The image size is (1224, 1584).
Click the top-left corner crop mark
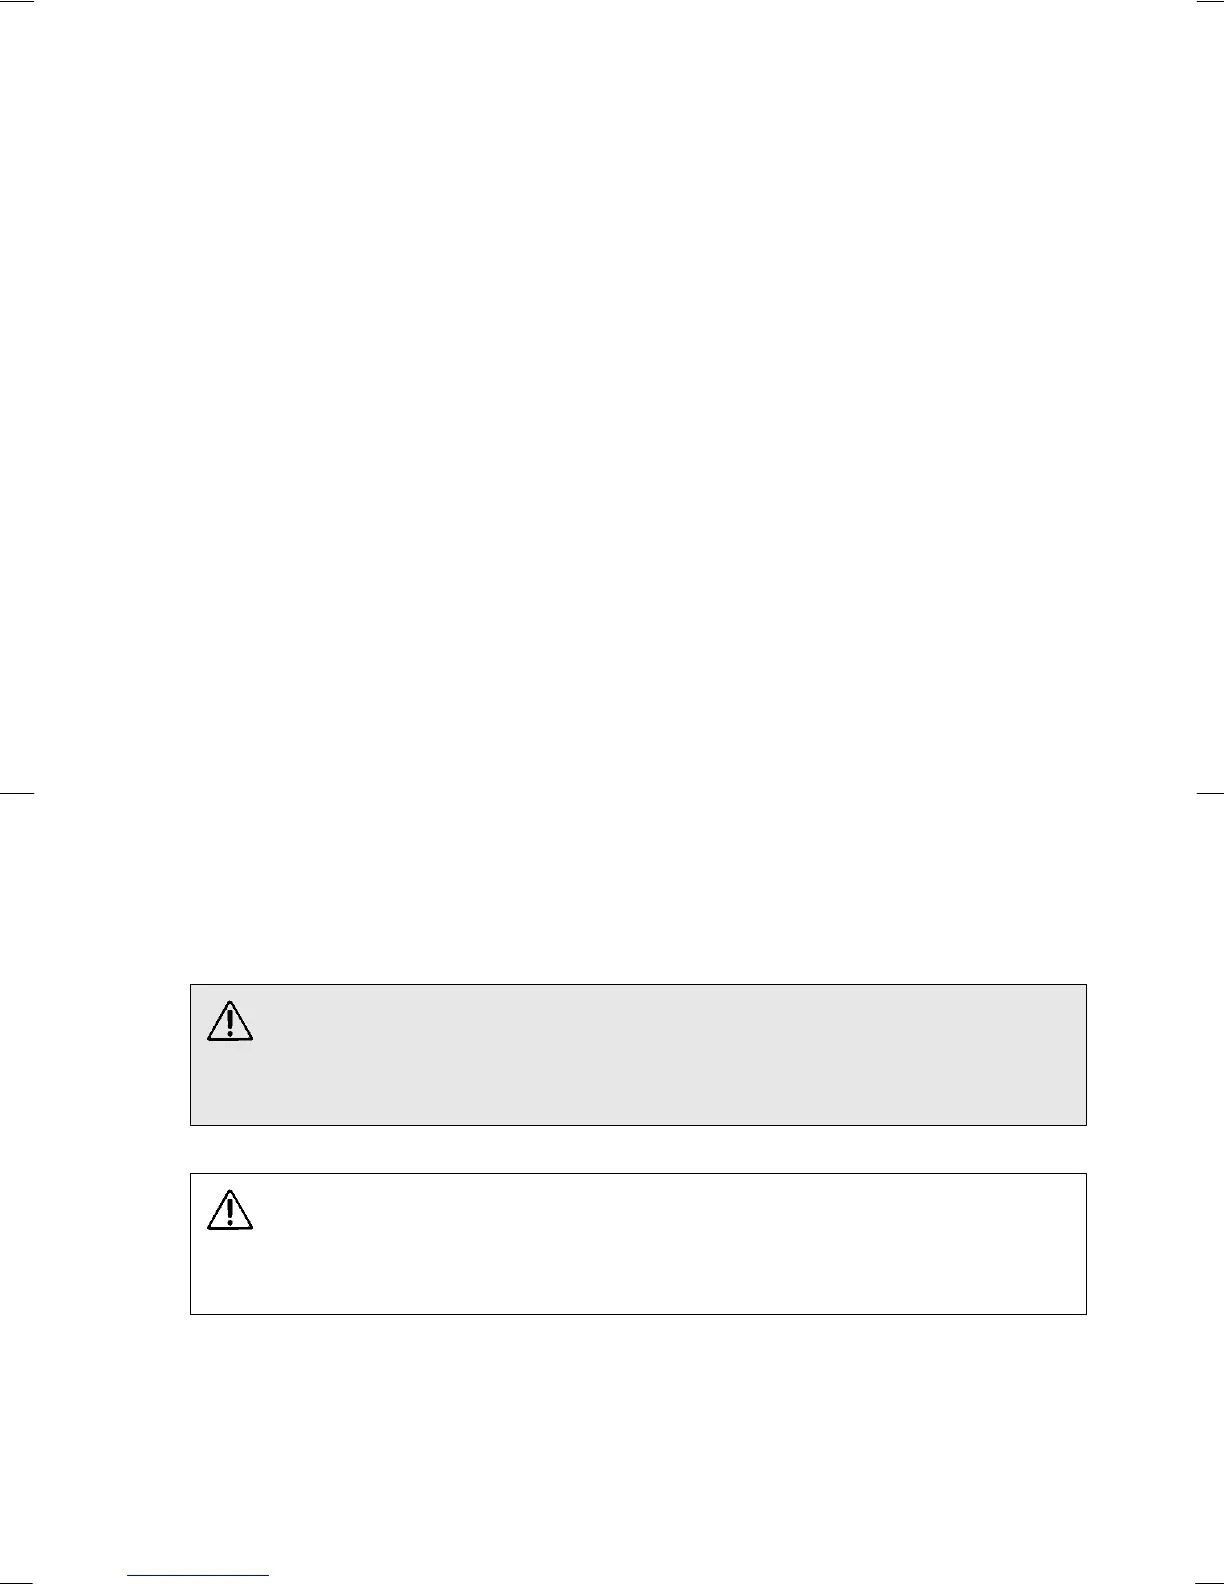click(x=17, y=2)
